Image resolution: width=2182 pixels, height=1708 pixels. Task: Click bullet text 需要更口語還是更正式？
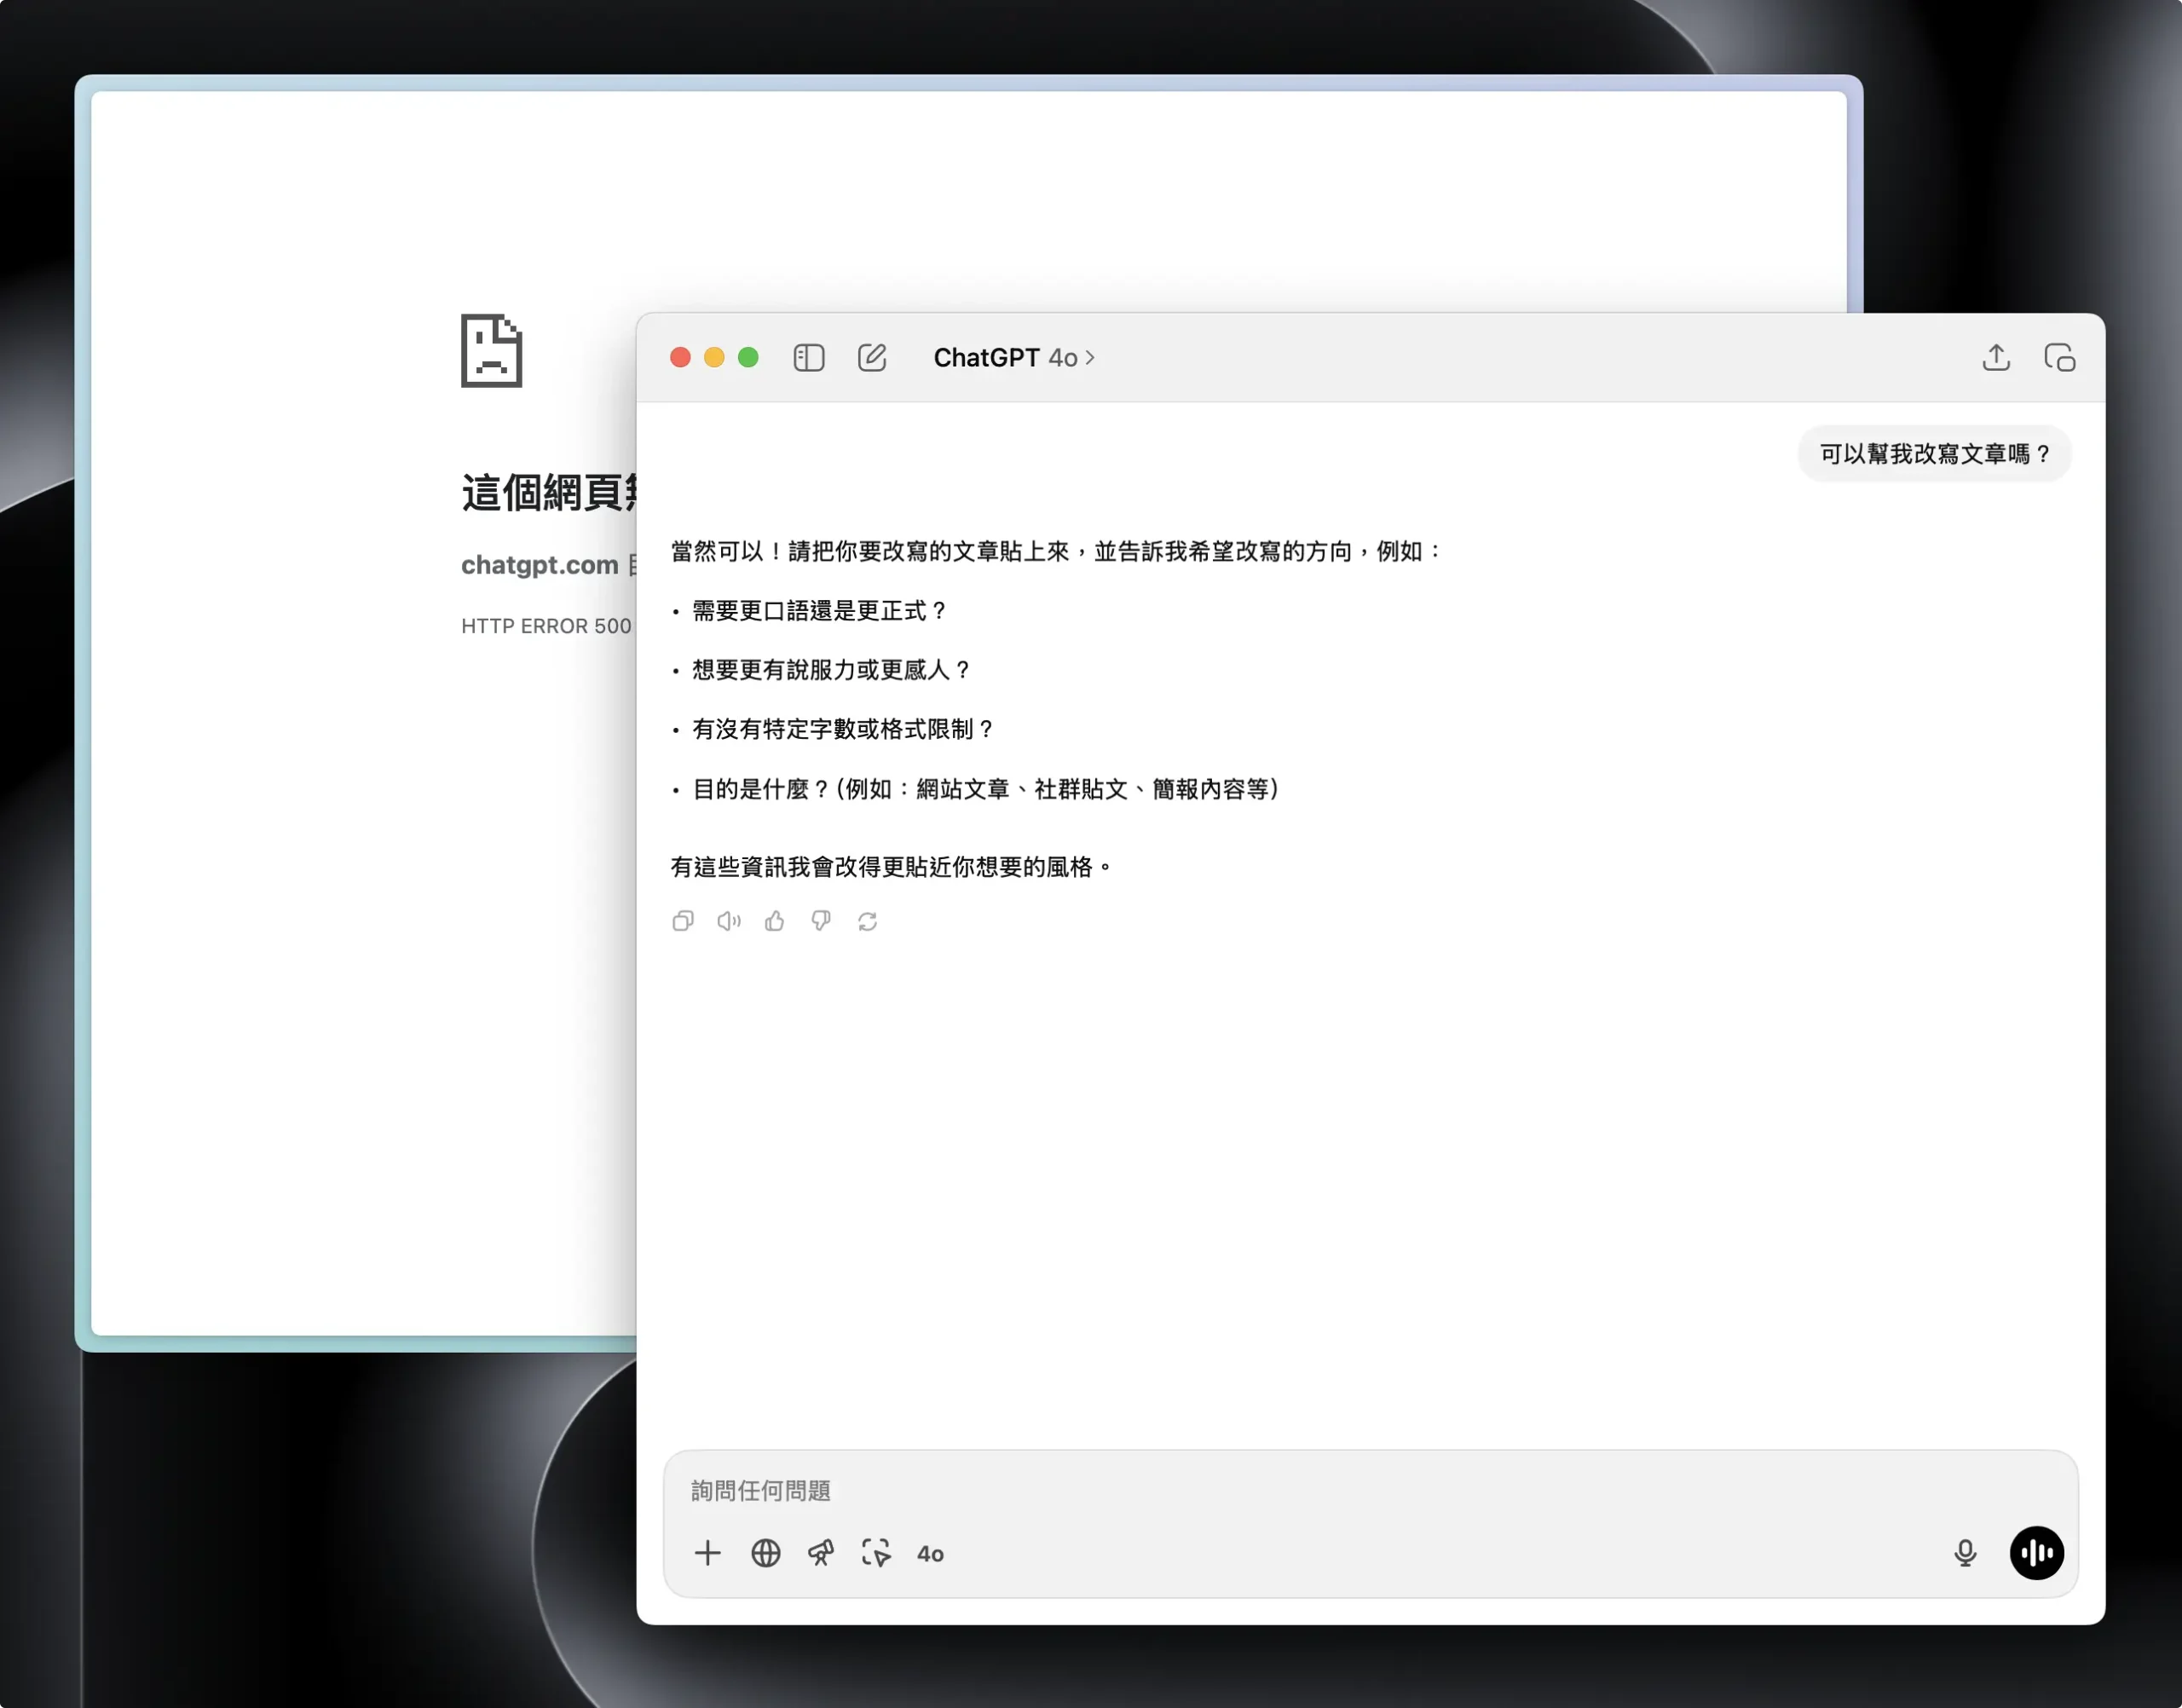point(820,611)
